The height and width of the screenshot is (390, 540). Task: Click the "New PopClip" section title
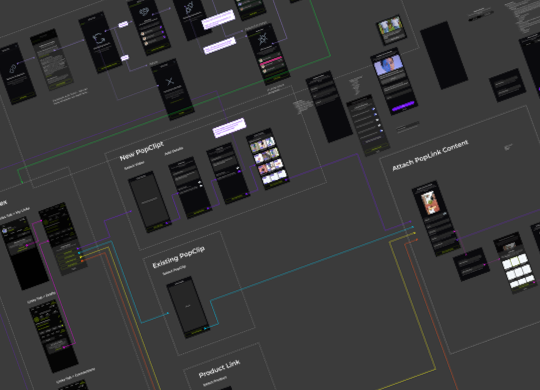pyautogui.click(x=142, y=151)
